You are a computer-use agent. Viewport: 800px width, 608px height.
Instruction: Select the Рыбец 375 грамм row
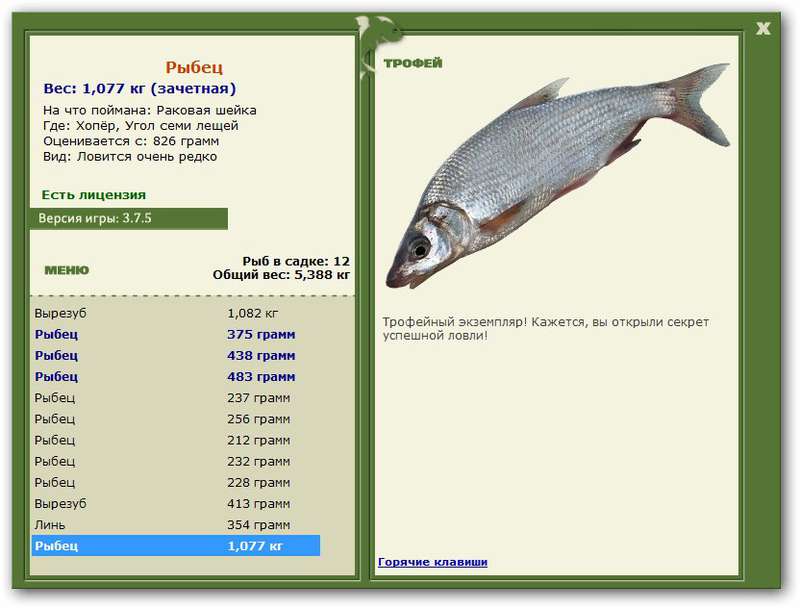click(x=176, y=335)
